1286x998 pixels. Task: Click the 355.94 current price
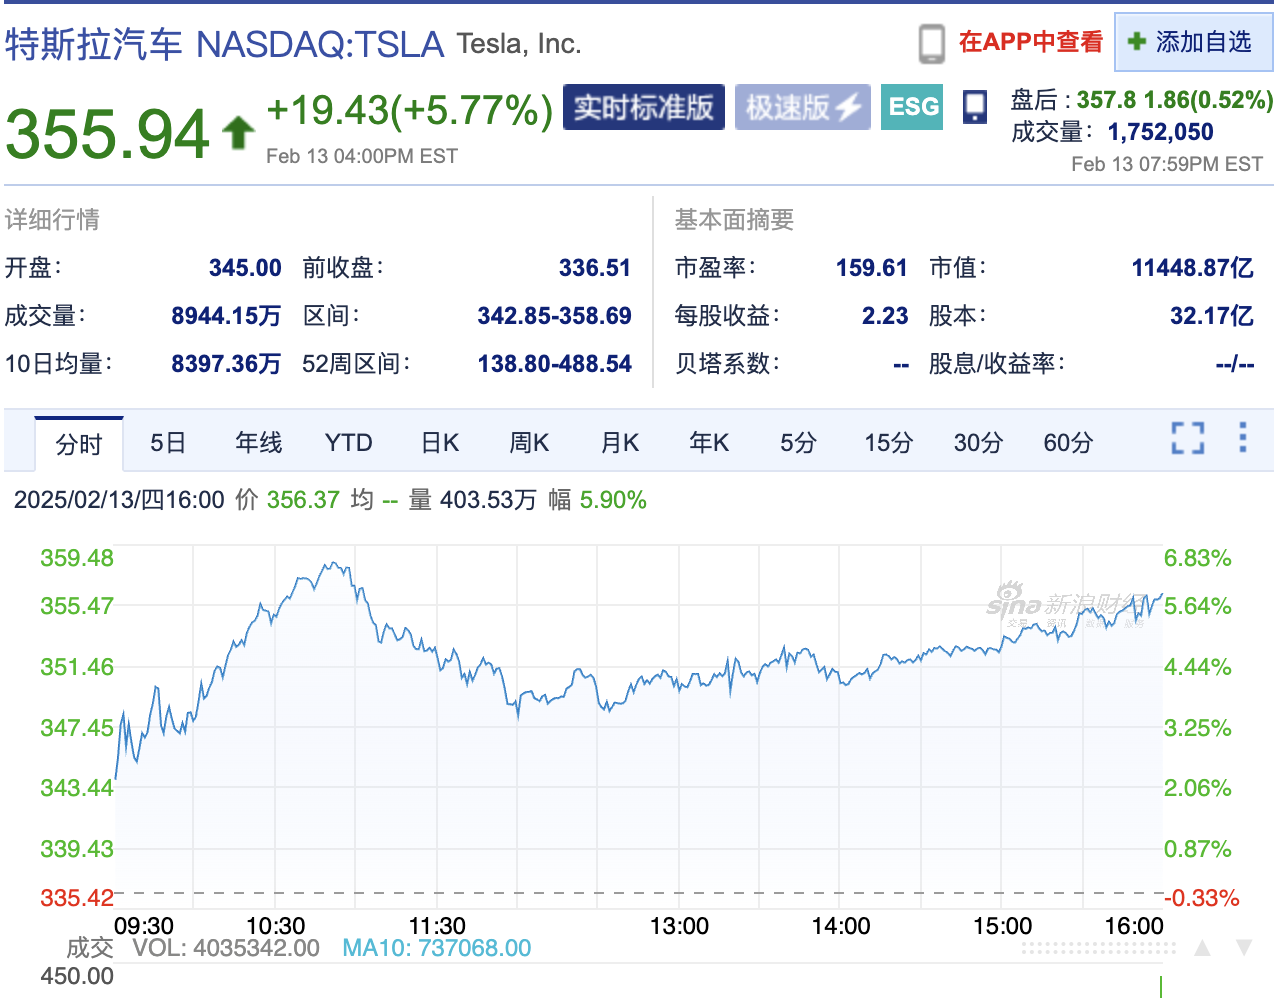point(107,134)
